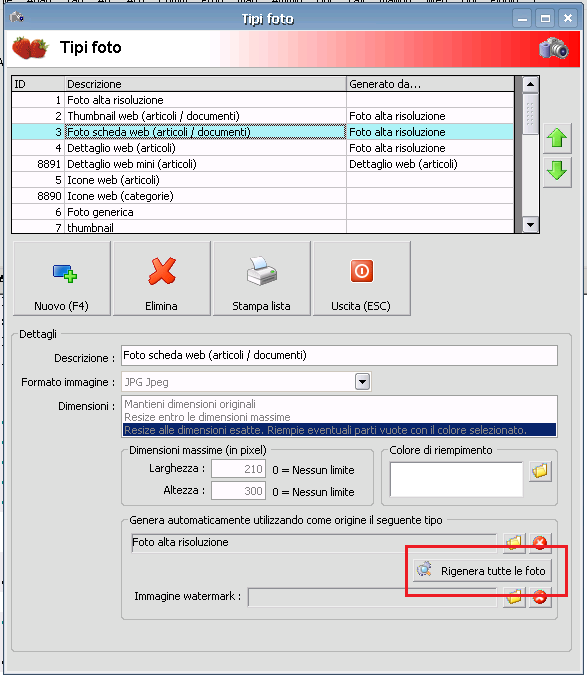Print the list via Stampa lista

coord(261,278)
